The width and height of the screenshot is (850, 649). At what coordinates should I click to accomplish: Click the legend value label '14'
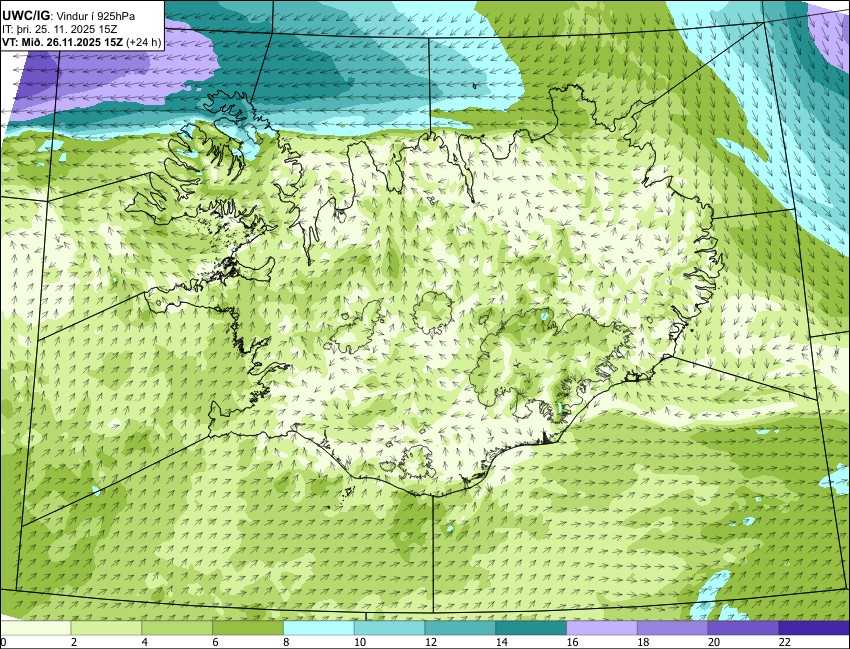pos(501,642)
